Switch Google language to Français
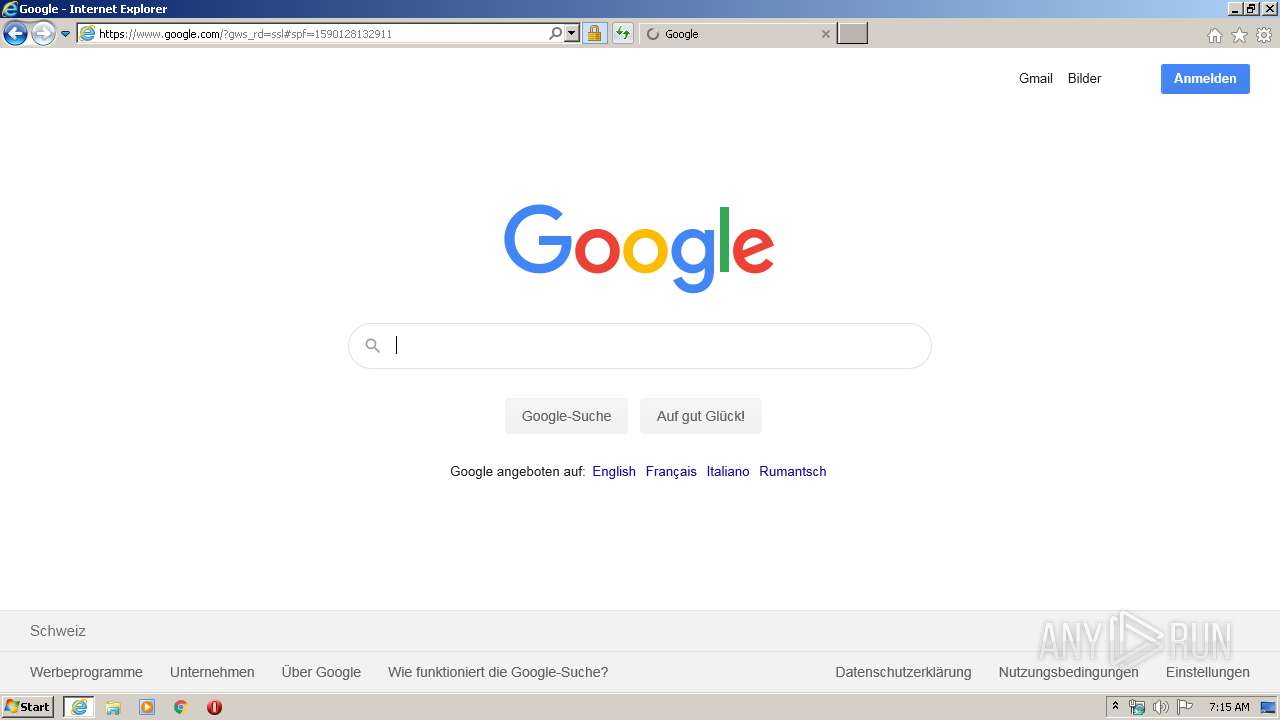The width and height of the screenshot is (1280, 720). [x=671, y=471]
